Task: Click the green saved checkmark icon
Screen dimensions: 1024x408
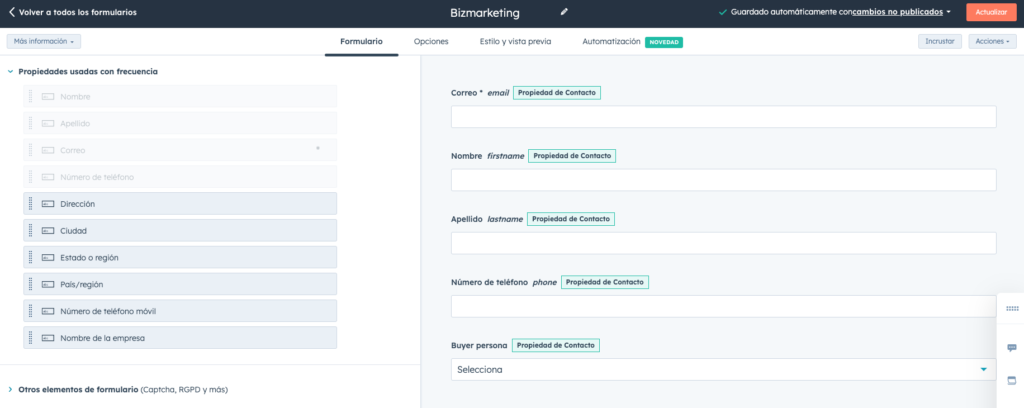Action: (722, 12)
